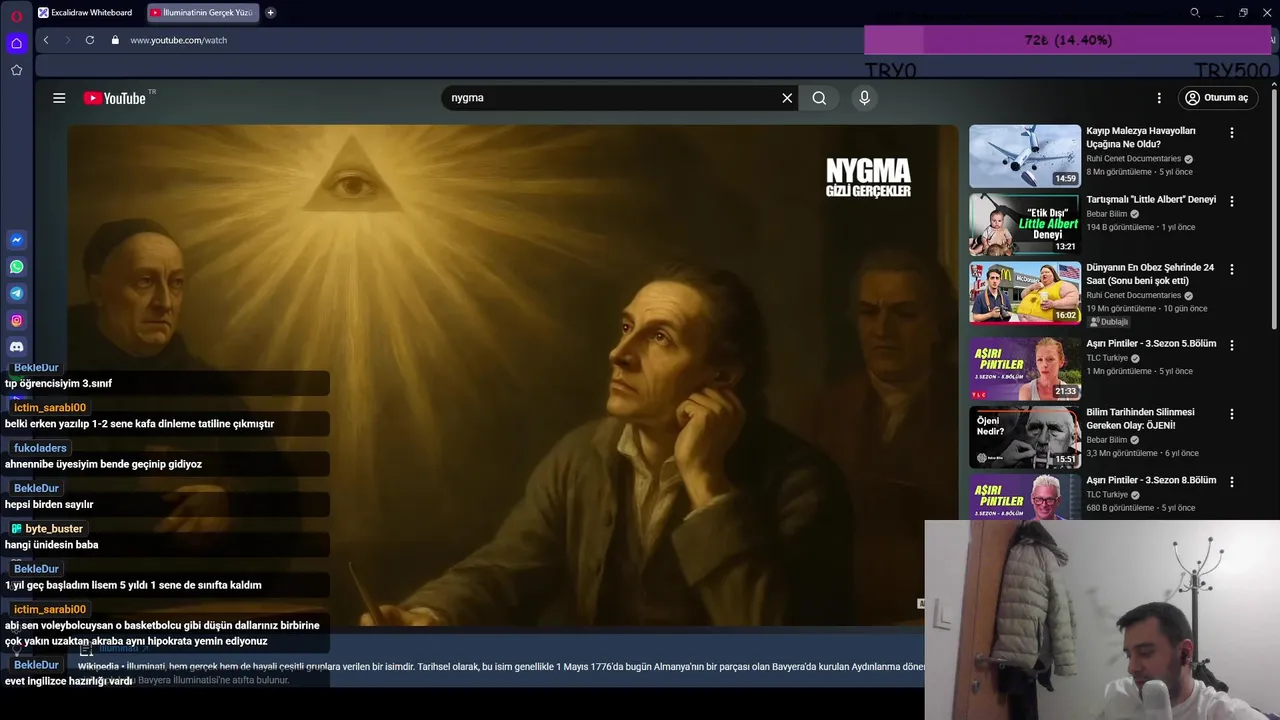
Task: Open title Dünyanın En Obez Şehrinde 24 Saat
Action: [1150, 274]
